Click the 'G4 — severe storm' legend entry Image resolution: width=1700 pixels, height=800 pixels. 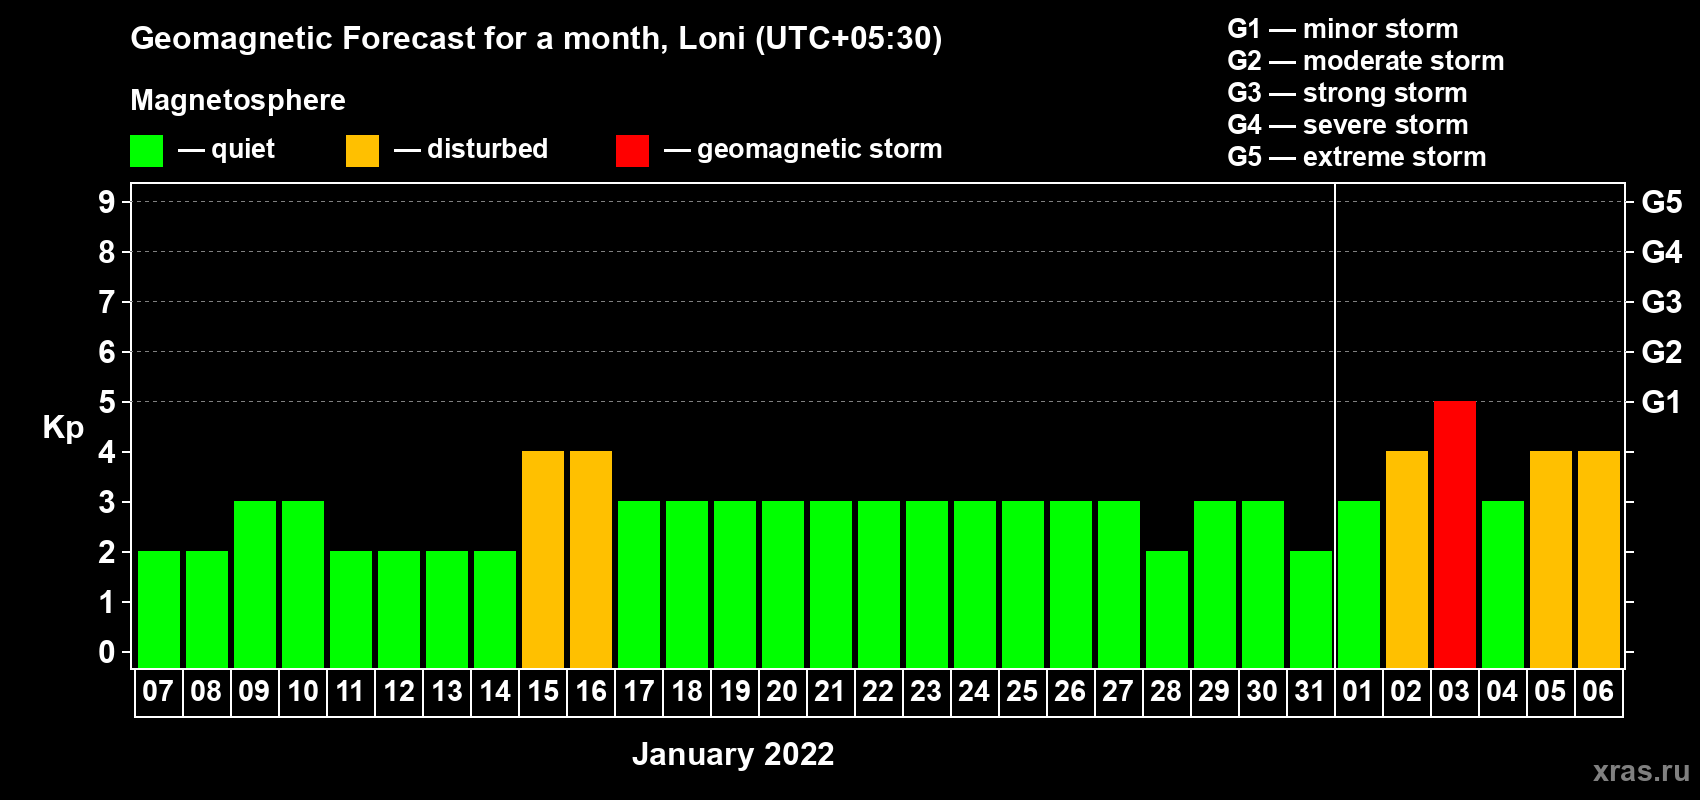coord(1348,125)
